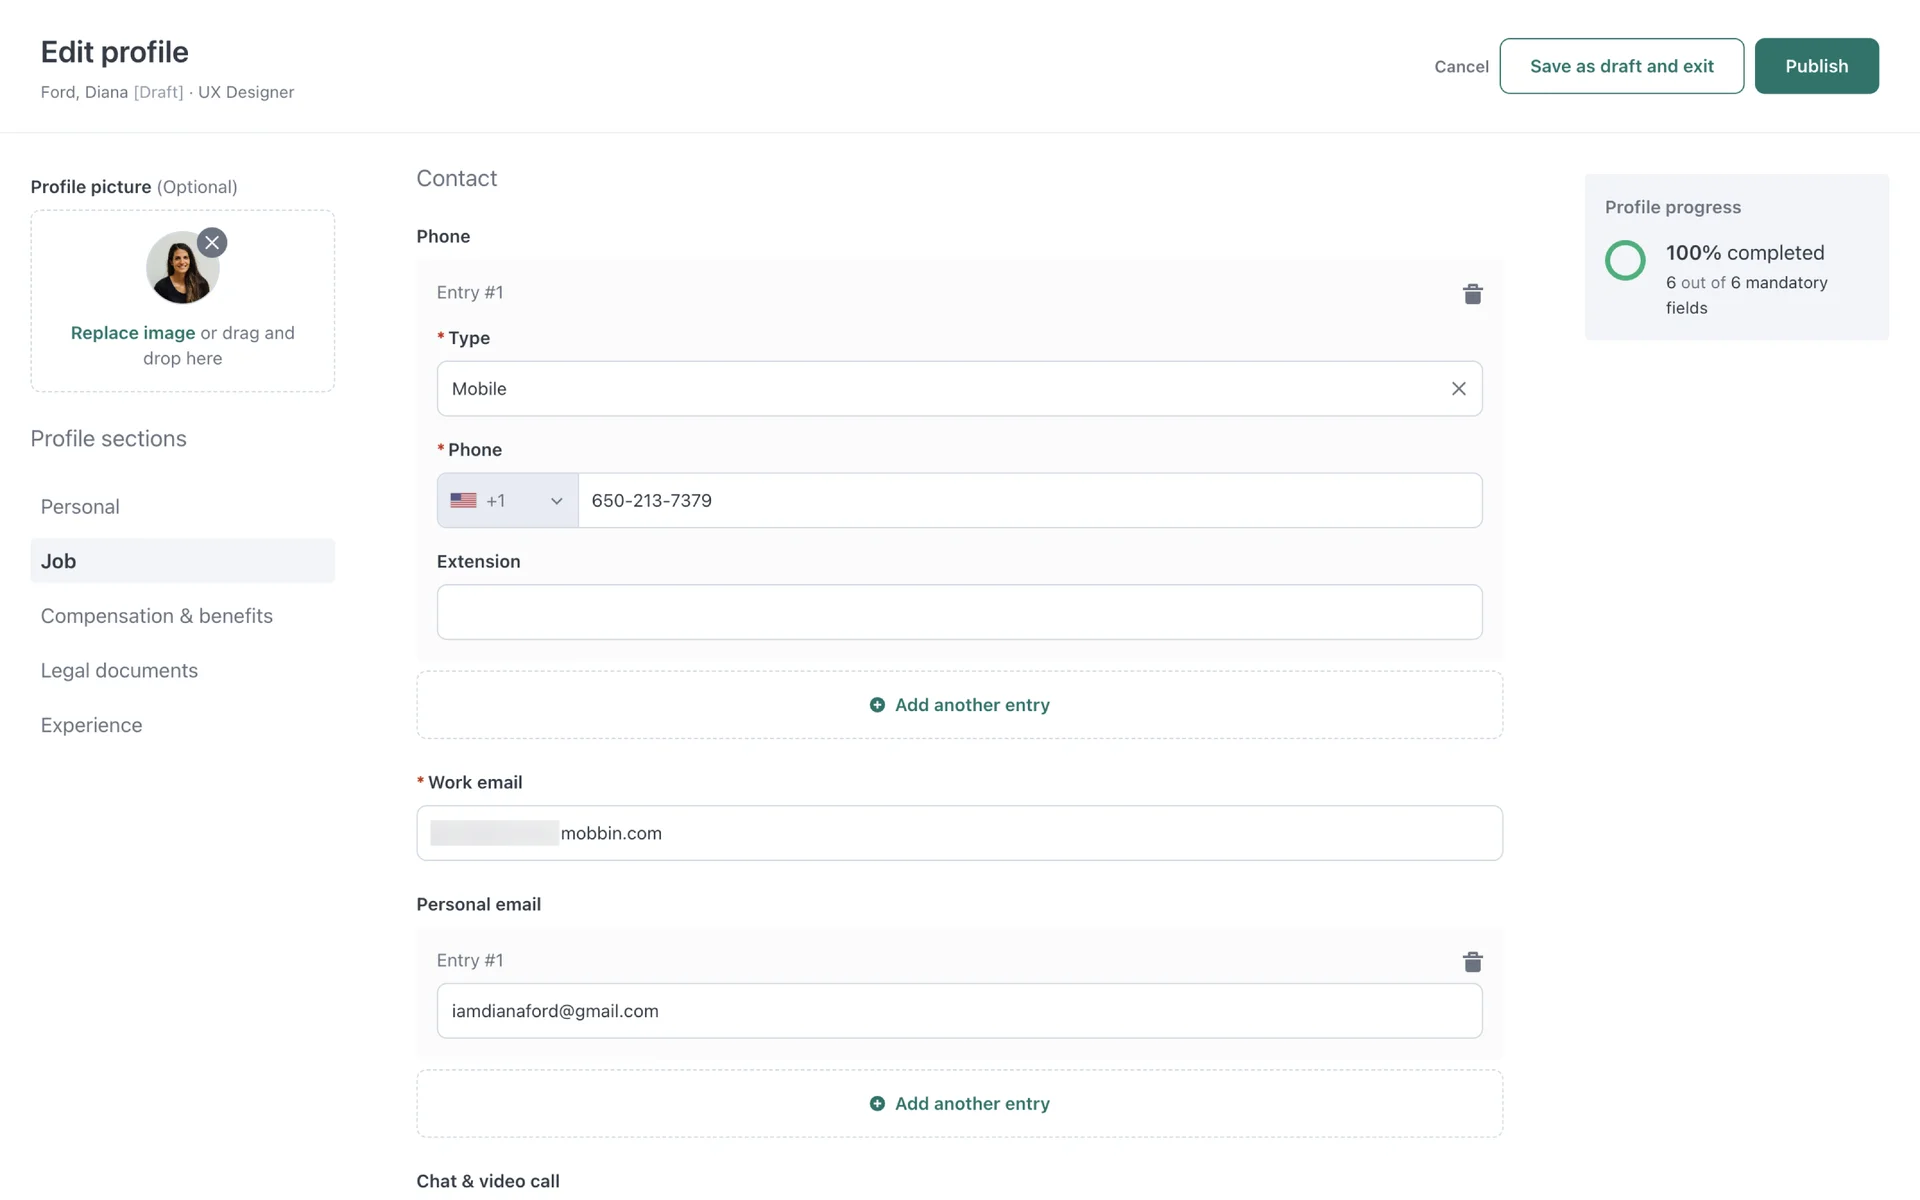Click Diana's profile photo thumbnail
The height and width of the screenshot is (1200, 1920).
click(180, 270)
